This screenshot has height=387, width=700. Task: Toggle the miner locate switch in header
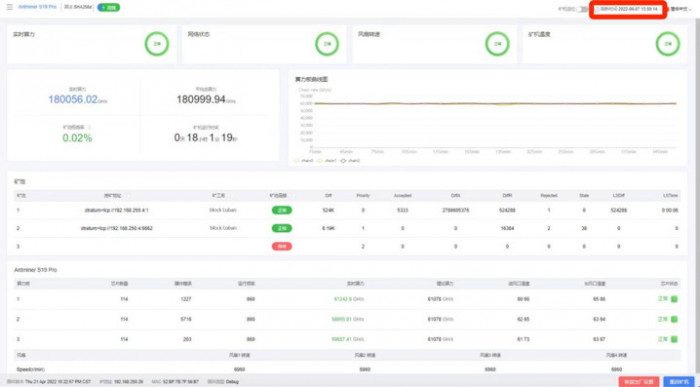(582, 9)
